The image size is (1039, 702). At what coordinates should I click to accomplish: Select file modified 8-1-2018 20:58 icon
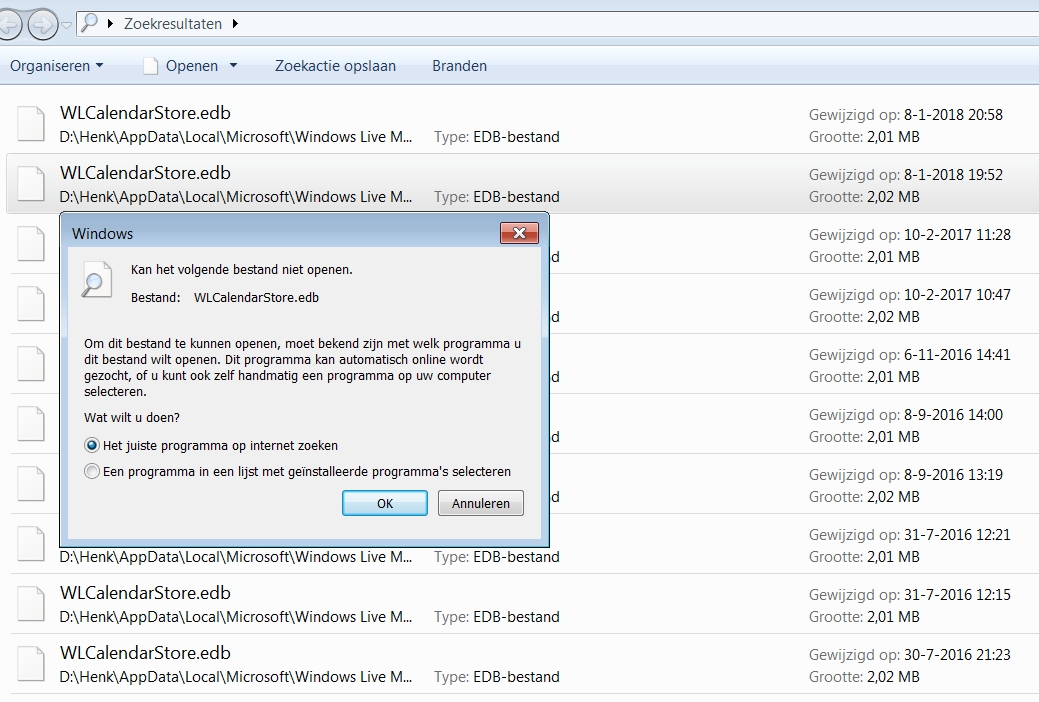tap(30, 123)
